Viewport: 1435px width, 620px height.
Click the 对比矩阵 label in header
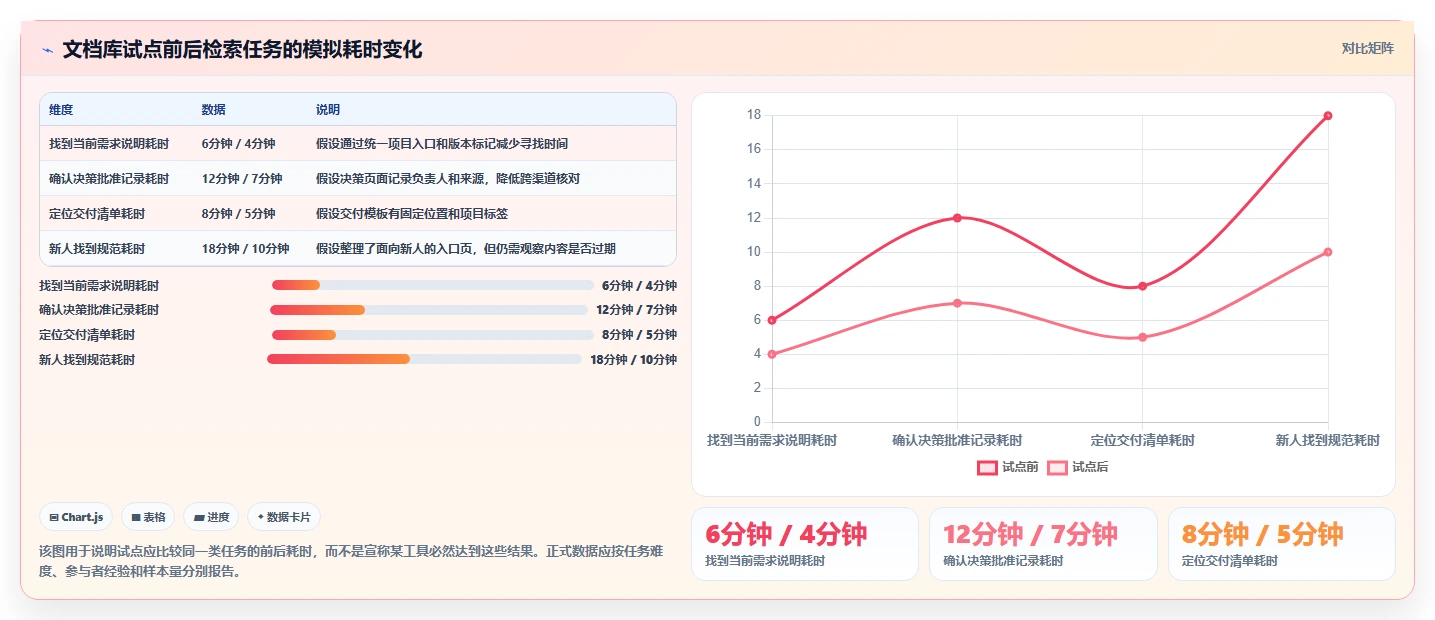1367,48
